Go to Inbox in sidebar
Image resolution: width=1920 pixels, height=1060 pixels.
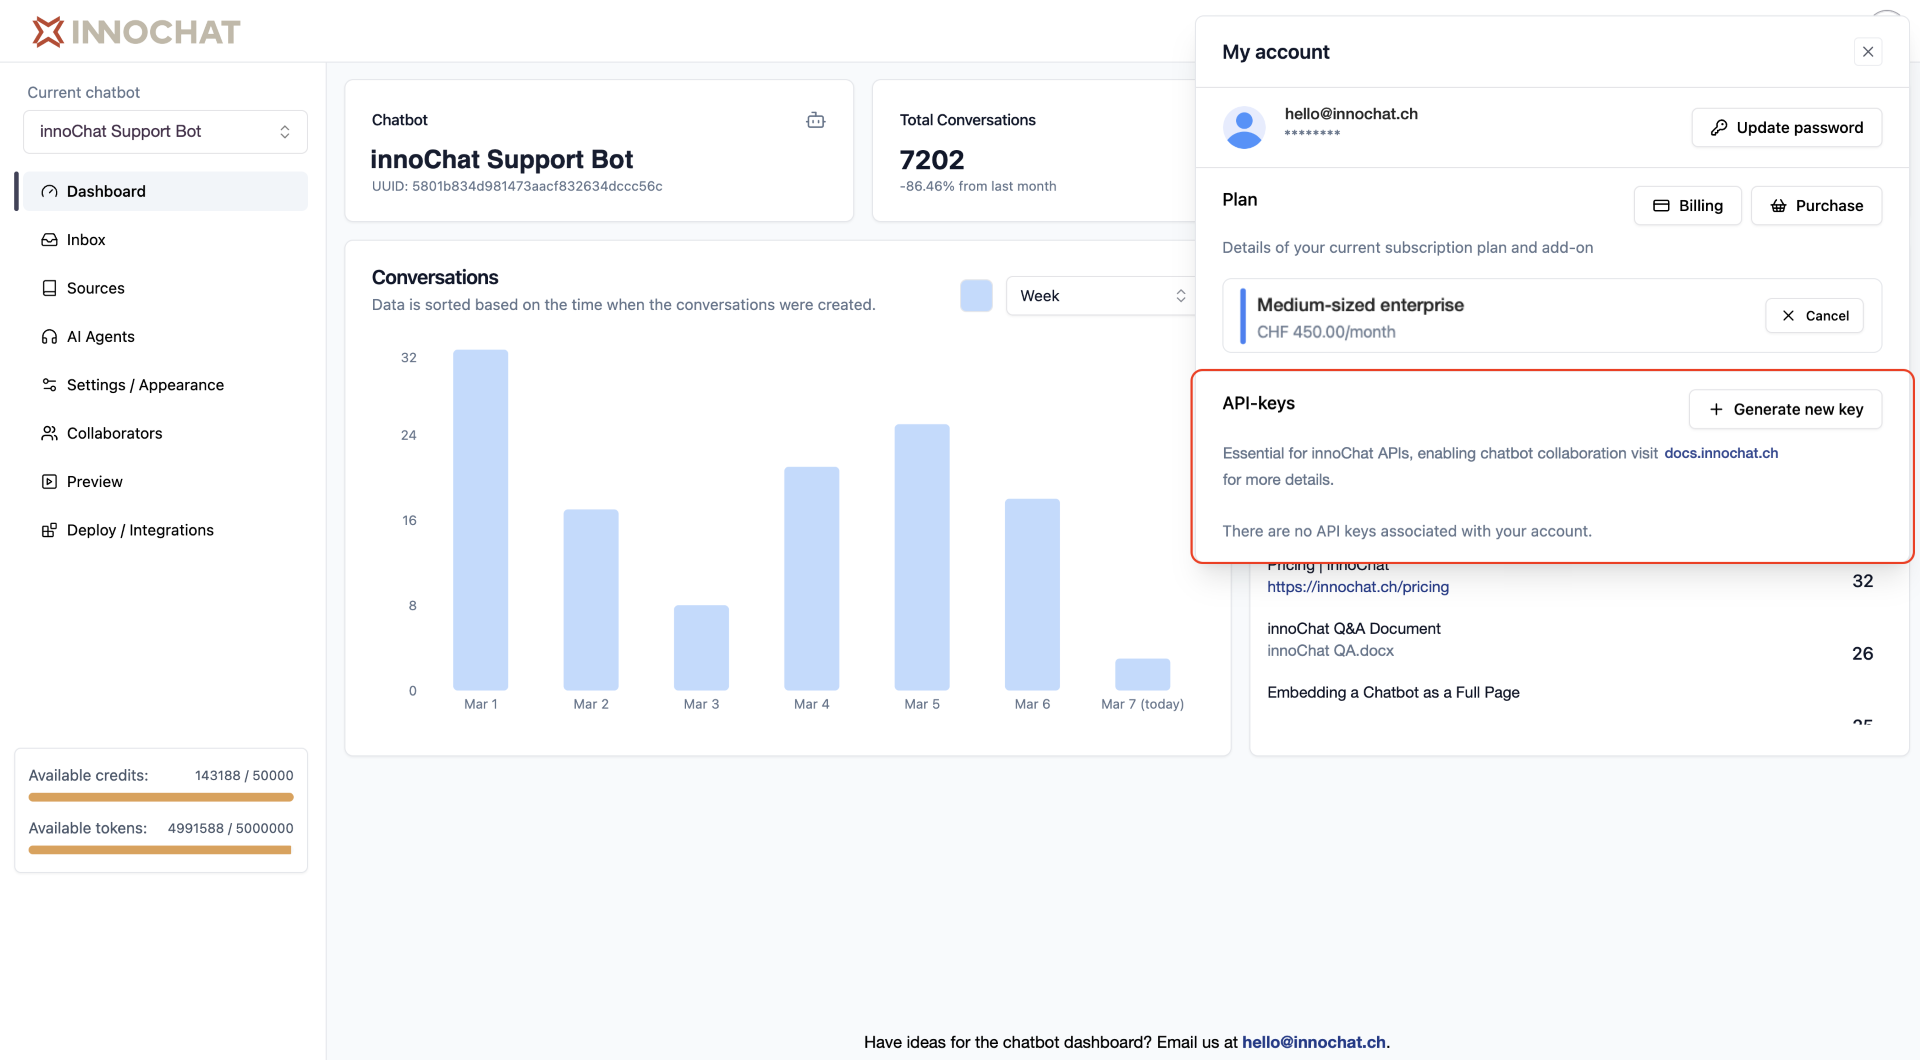[165, 240]
